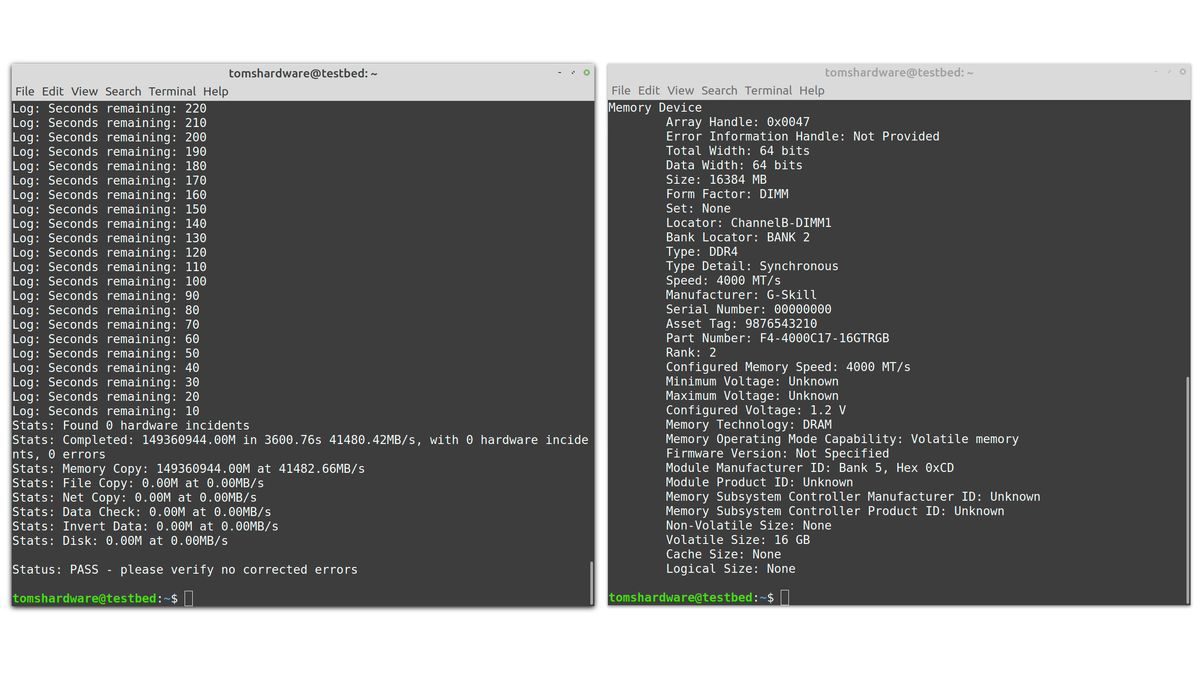Open Help menu in left terminal

[215, 91]
